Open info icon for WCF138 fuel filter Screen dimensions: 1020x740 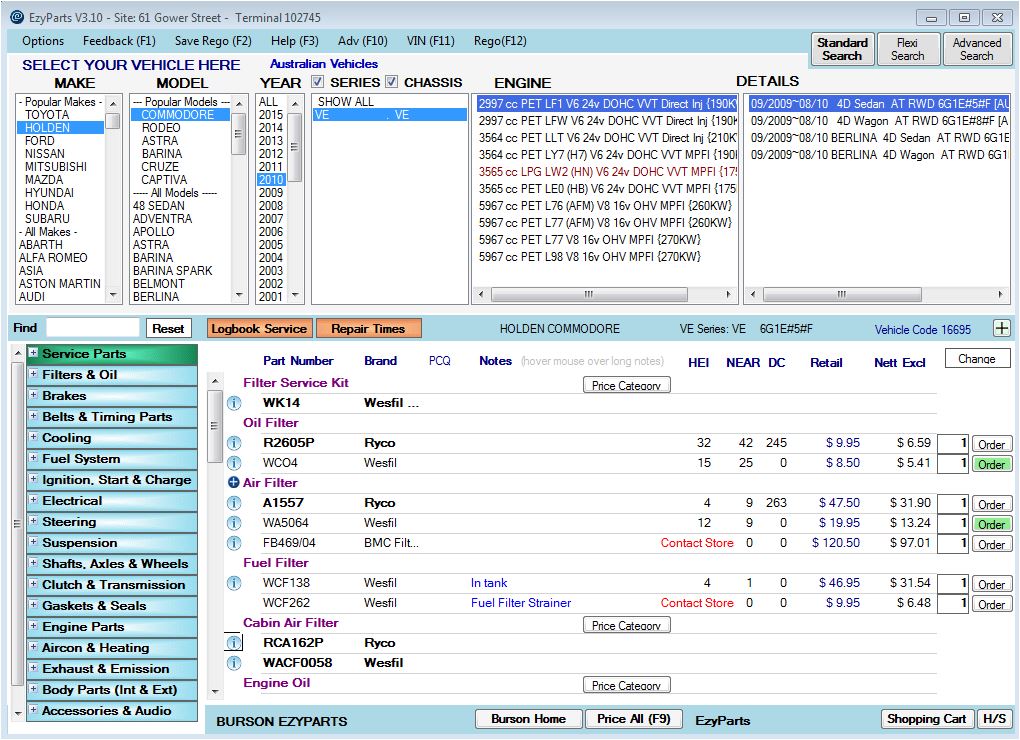[x=234, y=583]
